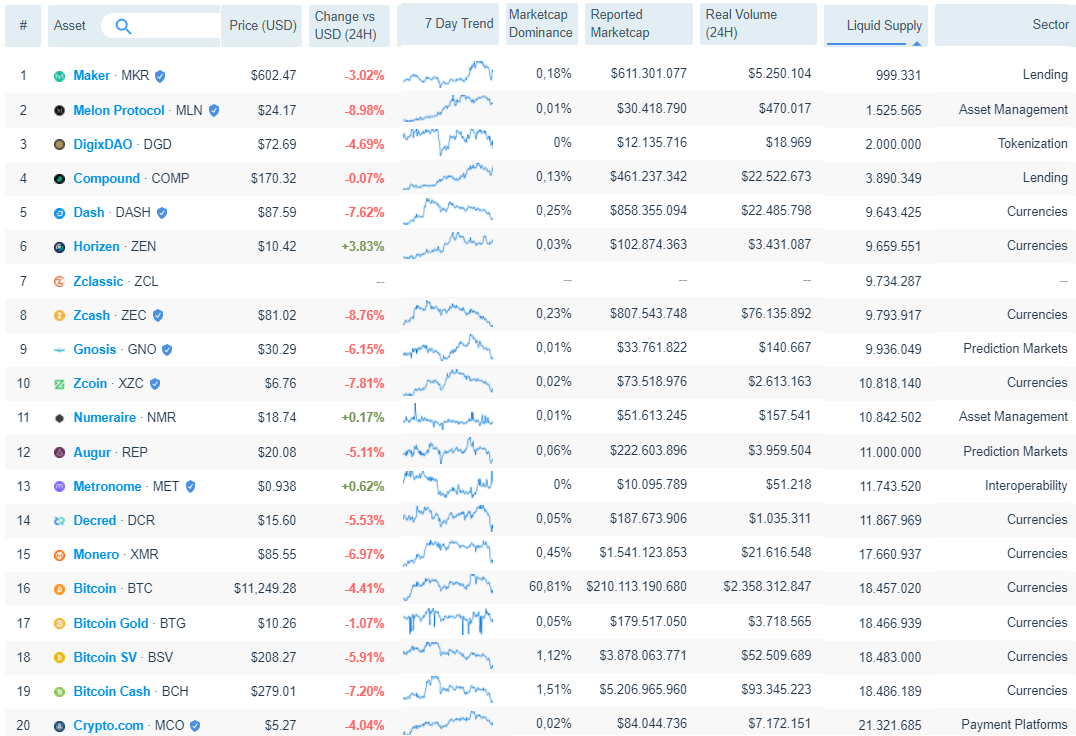1076x736 pixels.
Task: Click the Bitcoin Gold coin logo
Action: [x=60, y=624]
